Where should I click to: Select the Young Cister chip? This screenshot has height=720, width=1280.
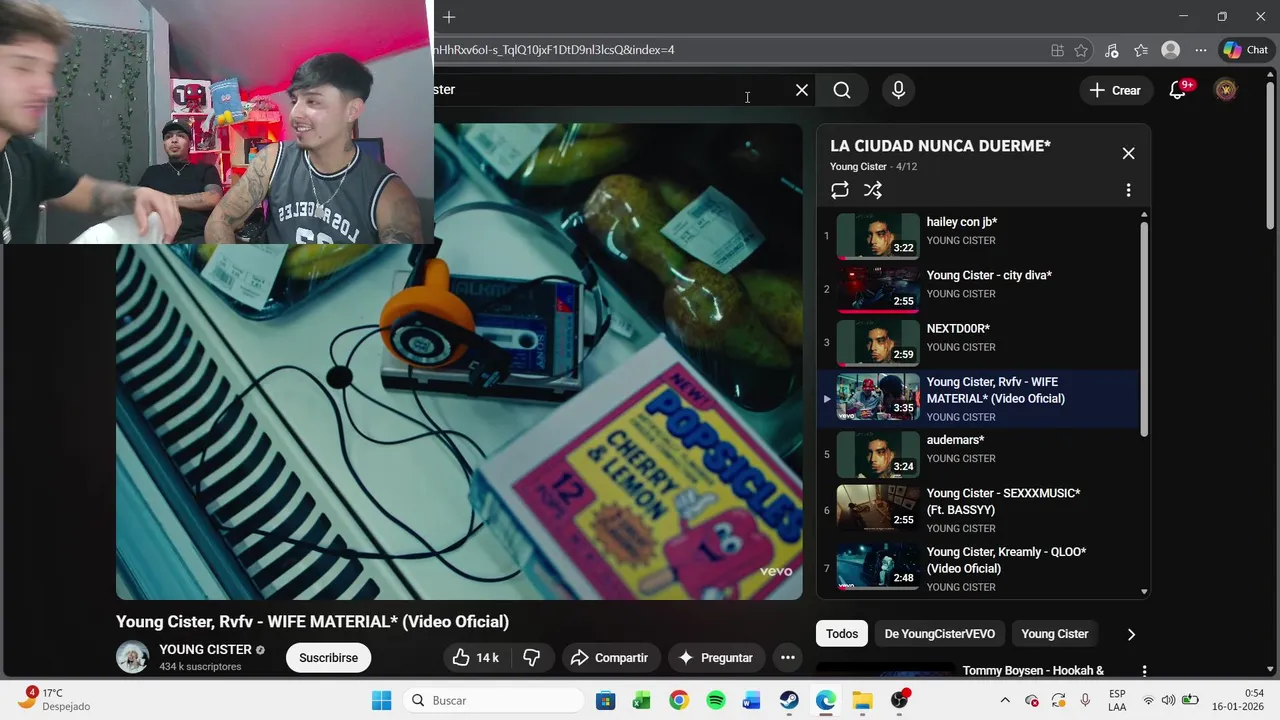point(1054,634)
